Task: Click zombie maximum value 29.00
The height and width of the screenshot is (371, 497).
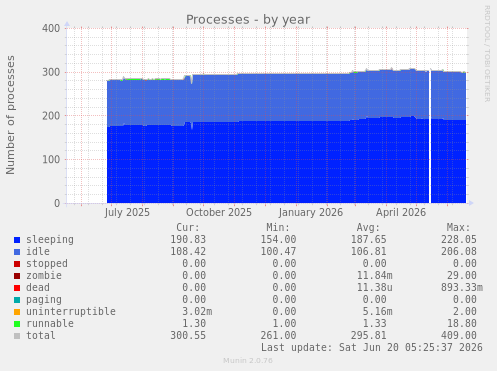Action: [462, 275]
